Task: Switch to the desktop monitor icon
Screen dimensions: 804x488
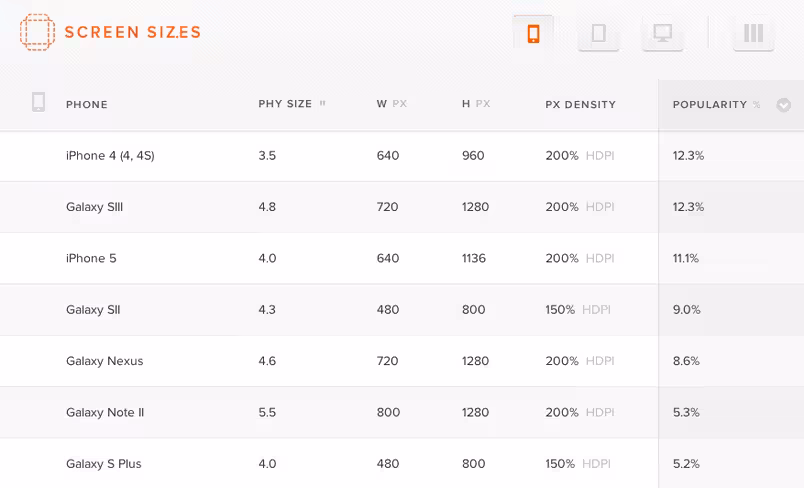Action: coord(662,33)
